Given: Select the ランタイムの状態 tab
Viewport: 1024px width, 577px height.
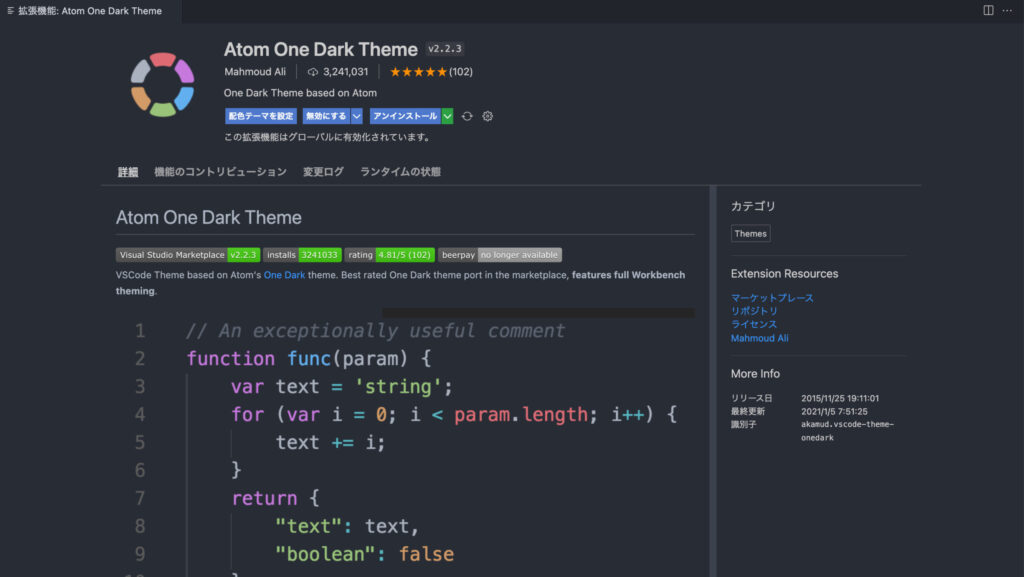Looking at the screenshot, I should pos(400,172).
